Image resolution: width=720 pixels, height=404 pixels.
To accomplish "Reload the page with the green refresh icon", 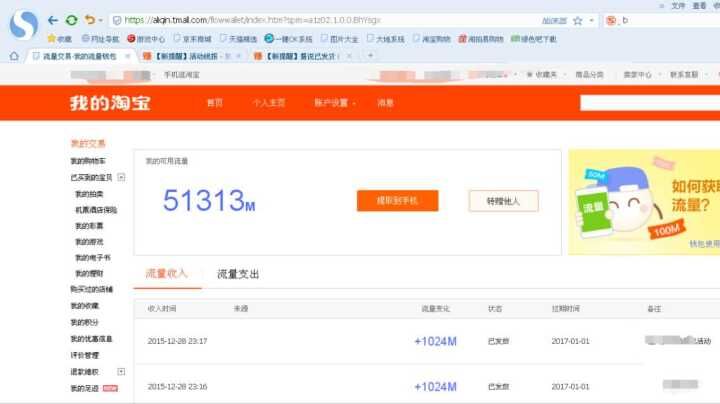I will (71, 20).
